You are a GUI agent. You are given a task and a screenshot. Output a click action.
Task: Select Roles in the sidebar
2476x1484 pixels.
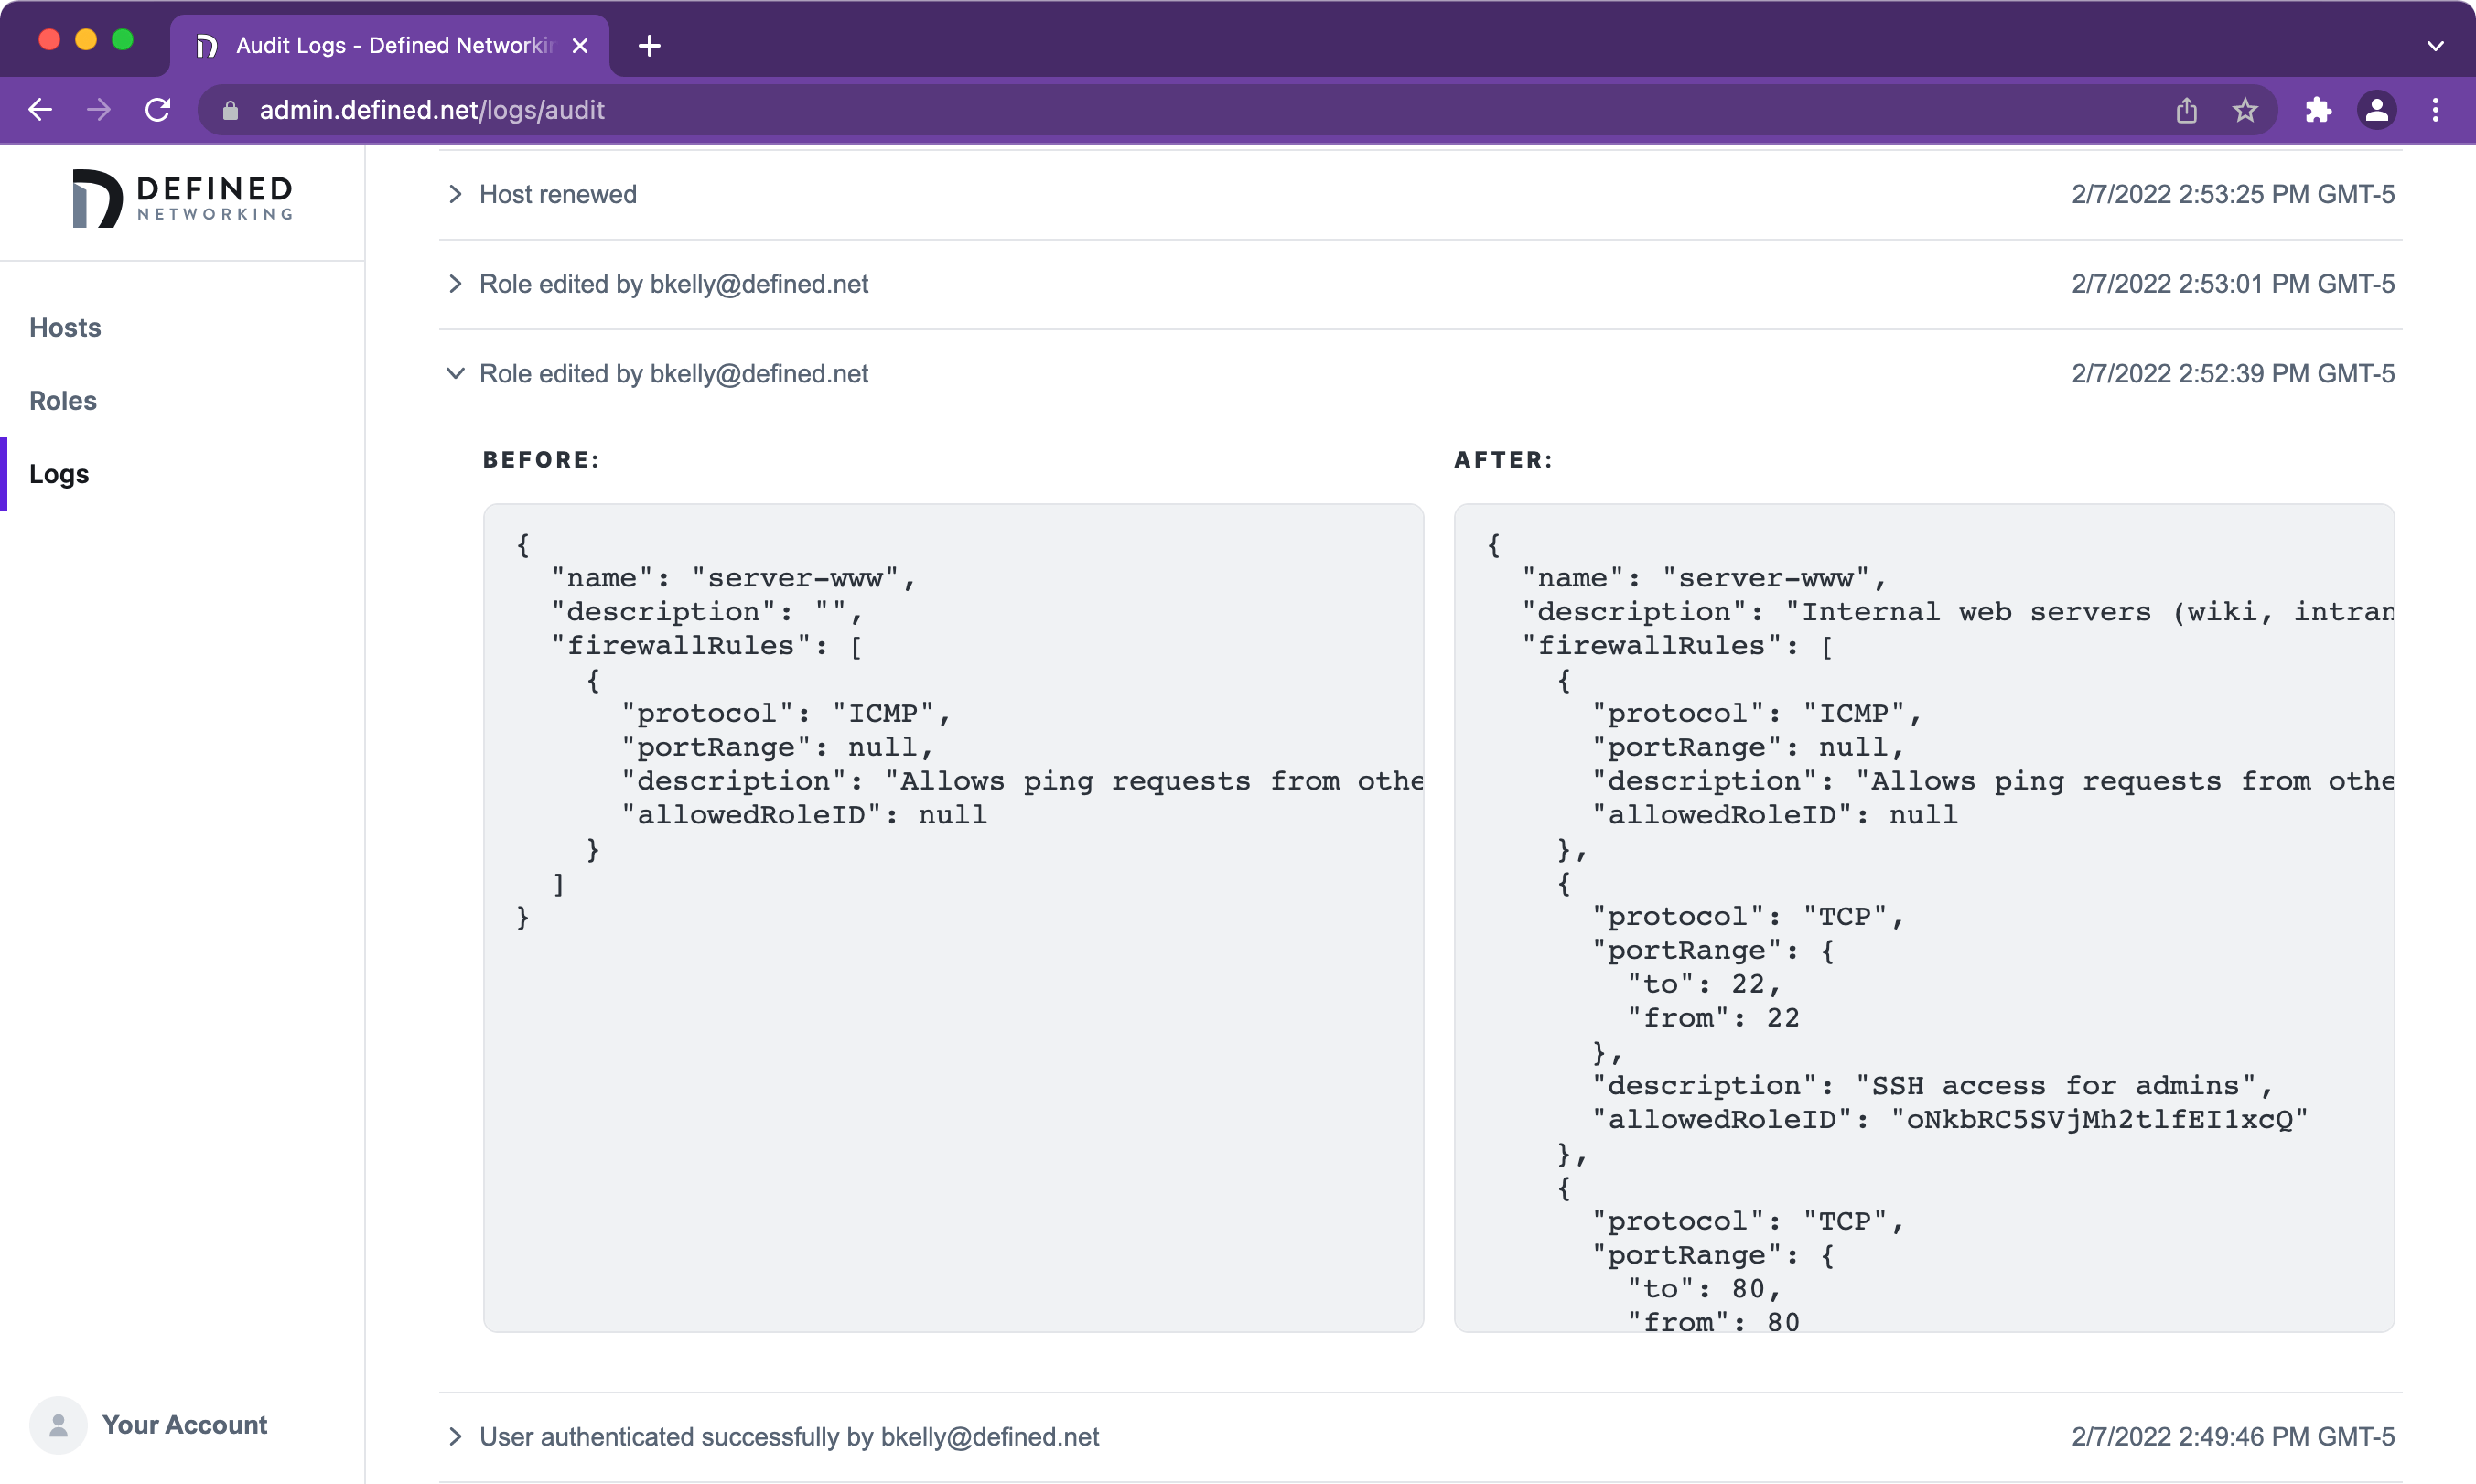point(62,400)
